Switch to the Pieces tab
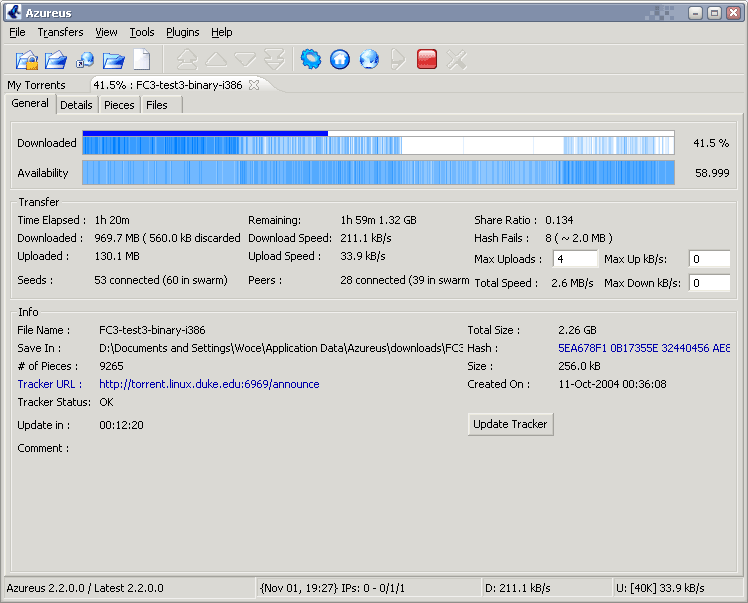 119,105
